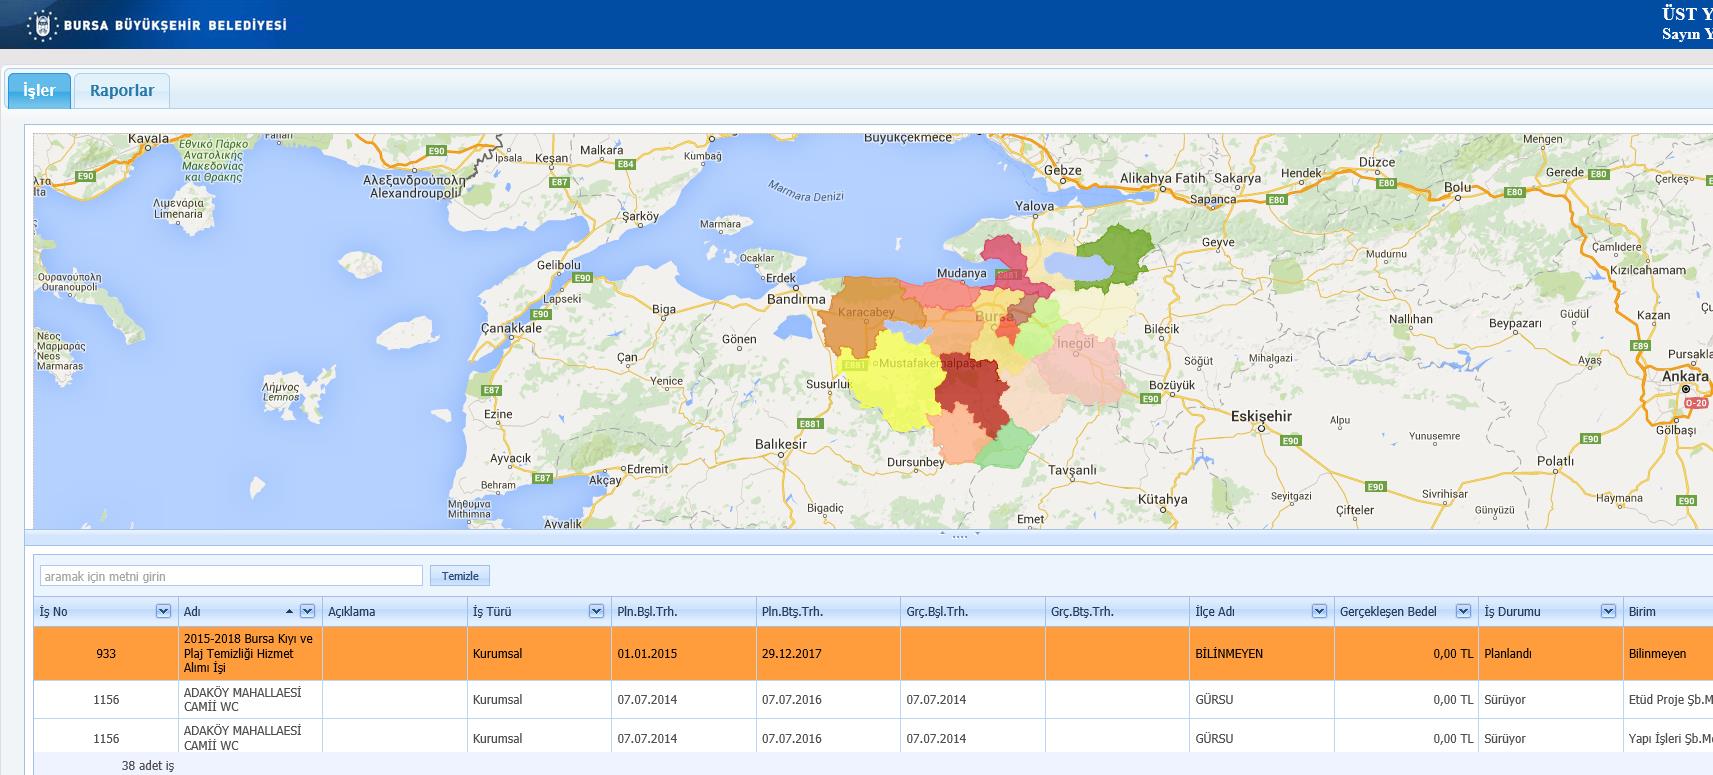This screenshot has width=1713, height=775.
Task: Click the Marmara Denizi sea label
Action: [x=806, y=190]
